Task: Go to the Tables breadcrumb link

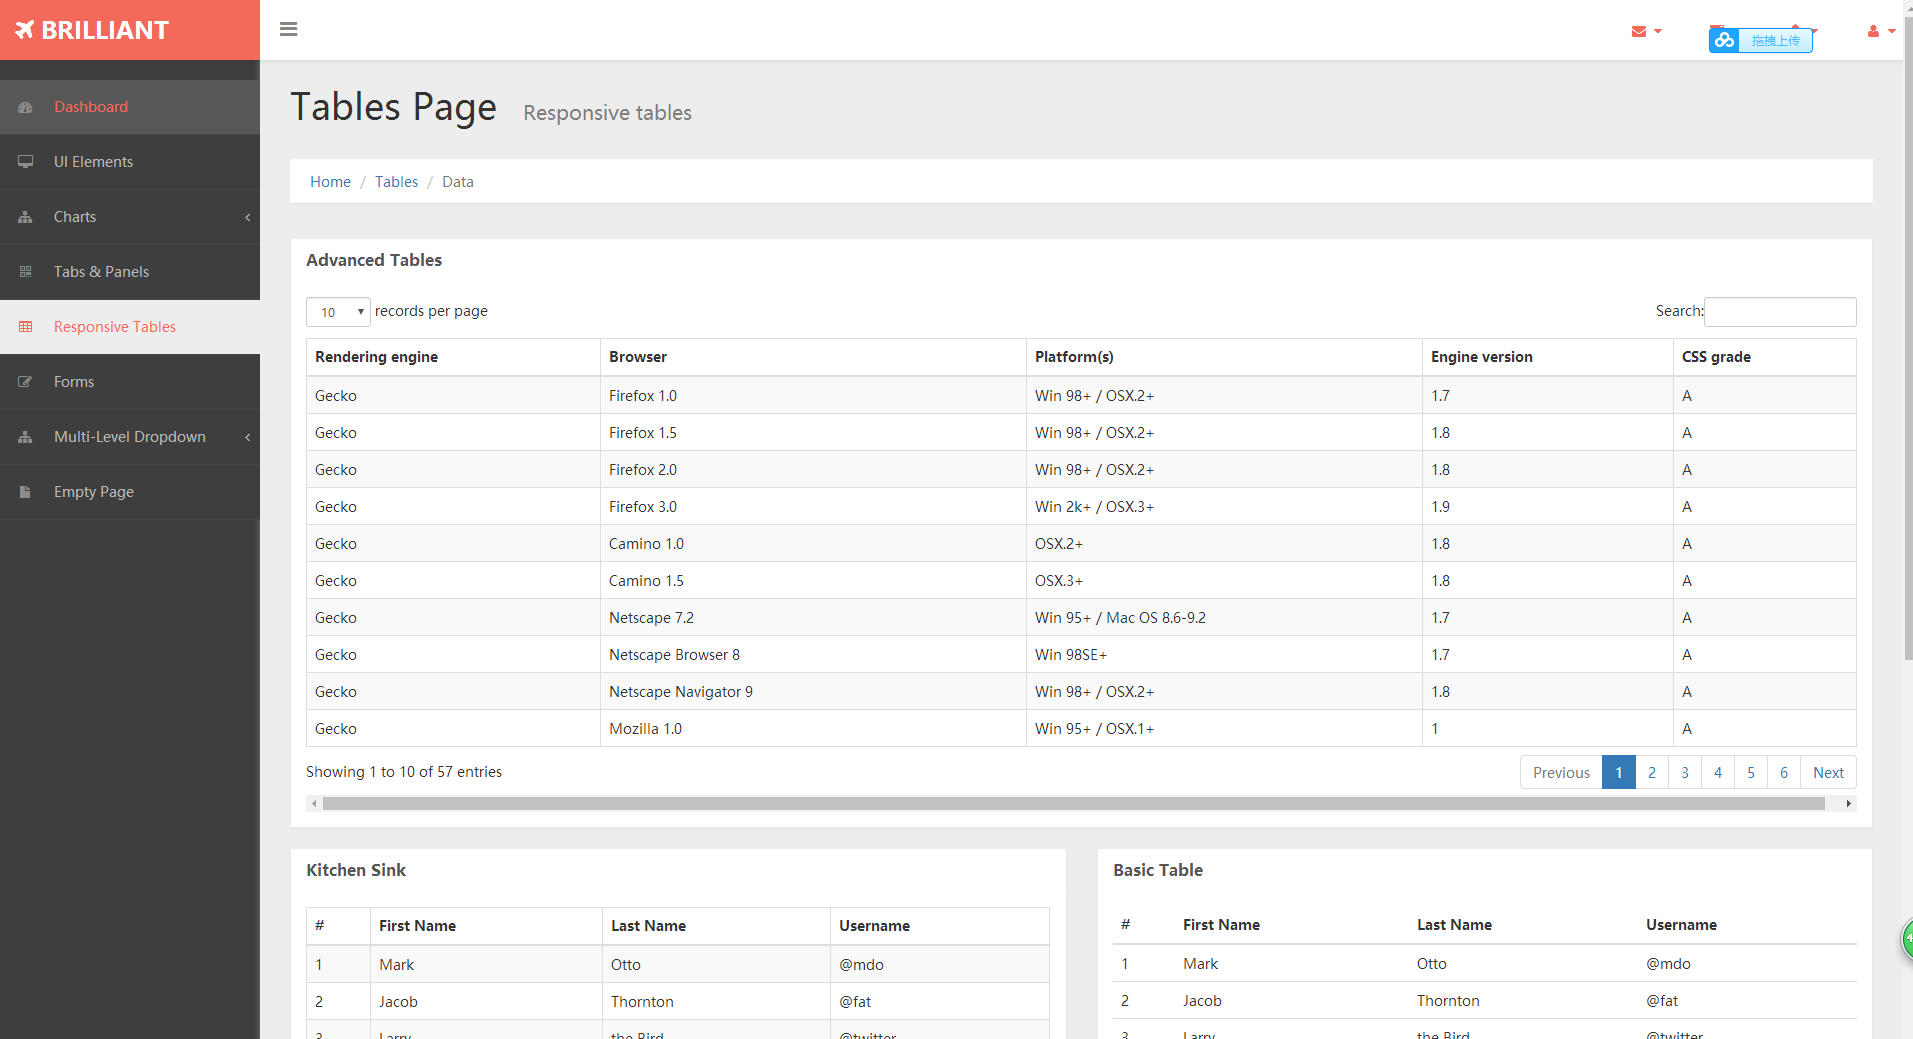Action: 396,182
